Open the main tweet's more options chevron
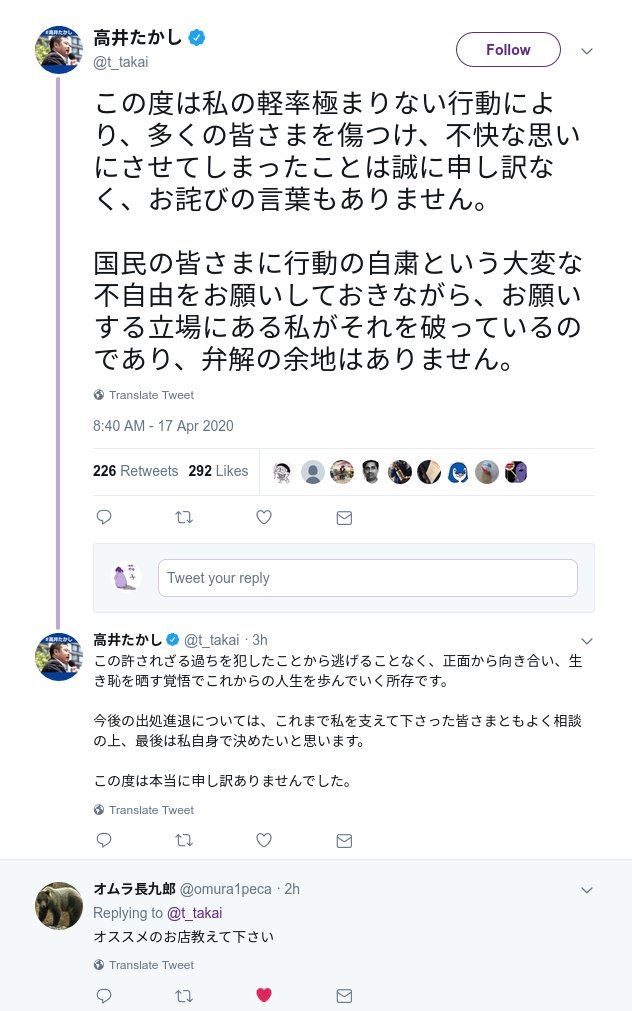The width and height of the screenshot is (632, 1011). (x=588, y=51)
